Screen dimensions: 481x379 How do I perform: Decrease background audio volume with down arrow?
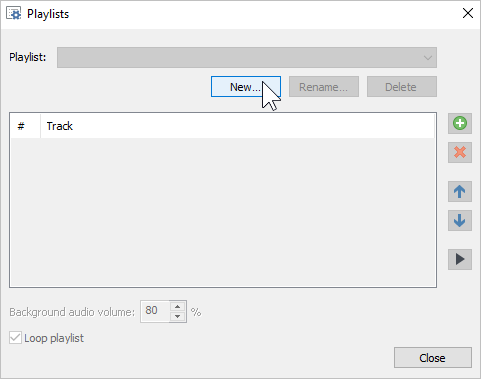(177, 316)
